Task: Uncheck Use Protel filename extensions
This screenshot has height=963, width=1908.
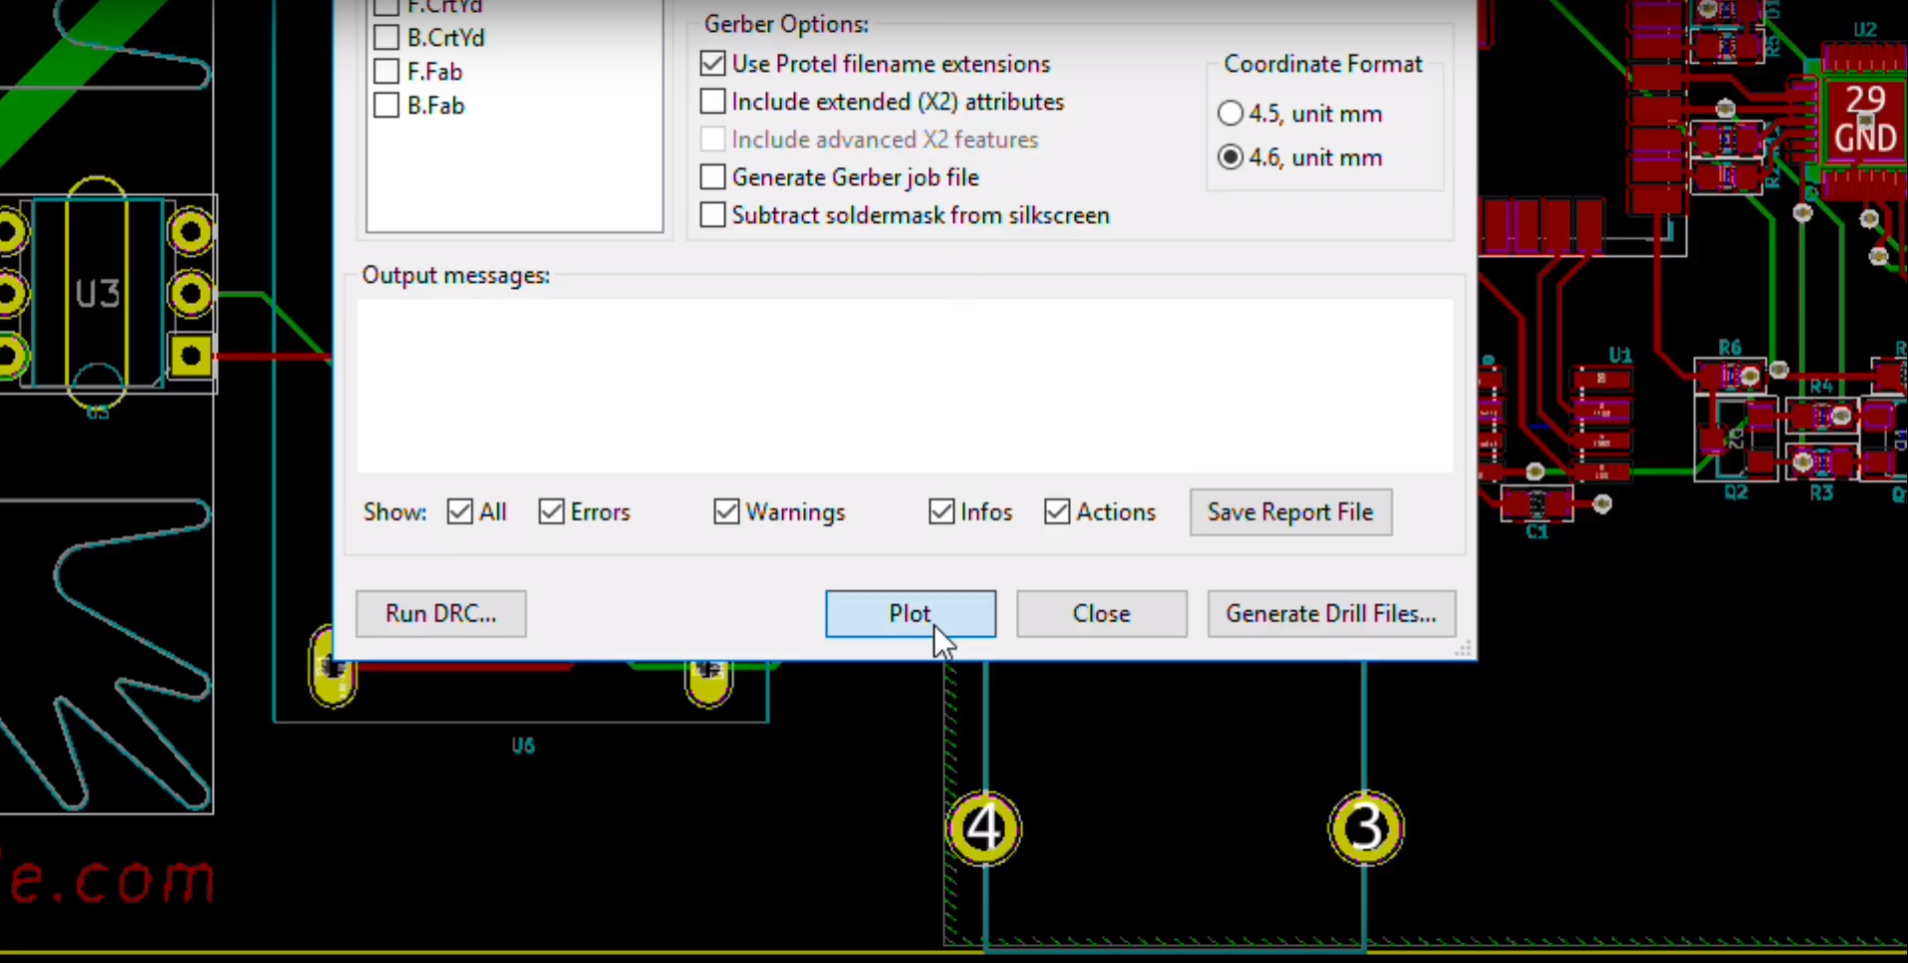Action: 713,64
